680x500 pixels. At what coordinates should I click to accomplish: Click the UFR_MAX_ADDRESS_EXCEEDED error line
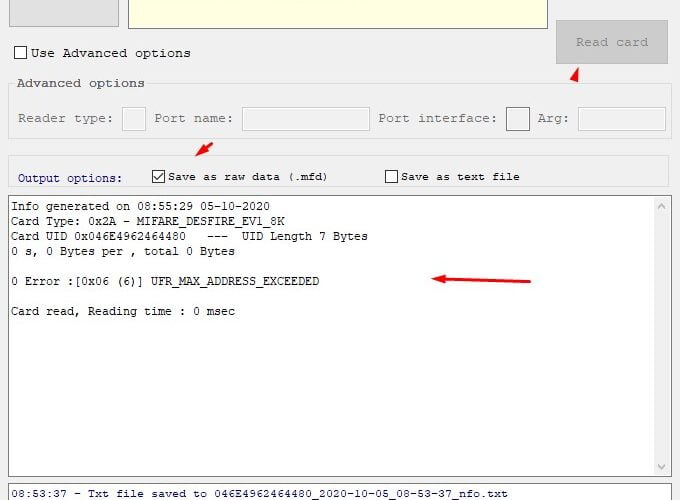[x=165, y=281]
